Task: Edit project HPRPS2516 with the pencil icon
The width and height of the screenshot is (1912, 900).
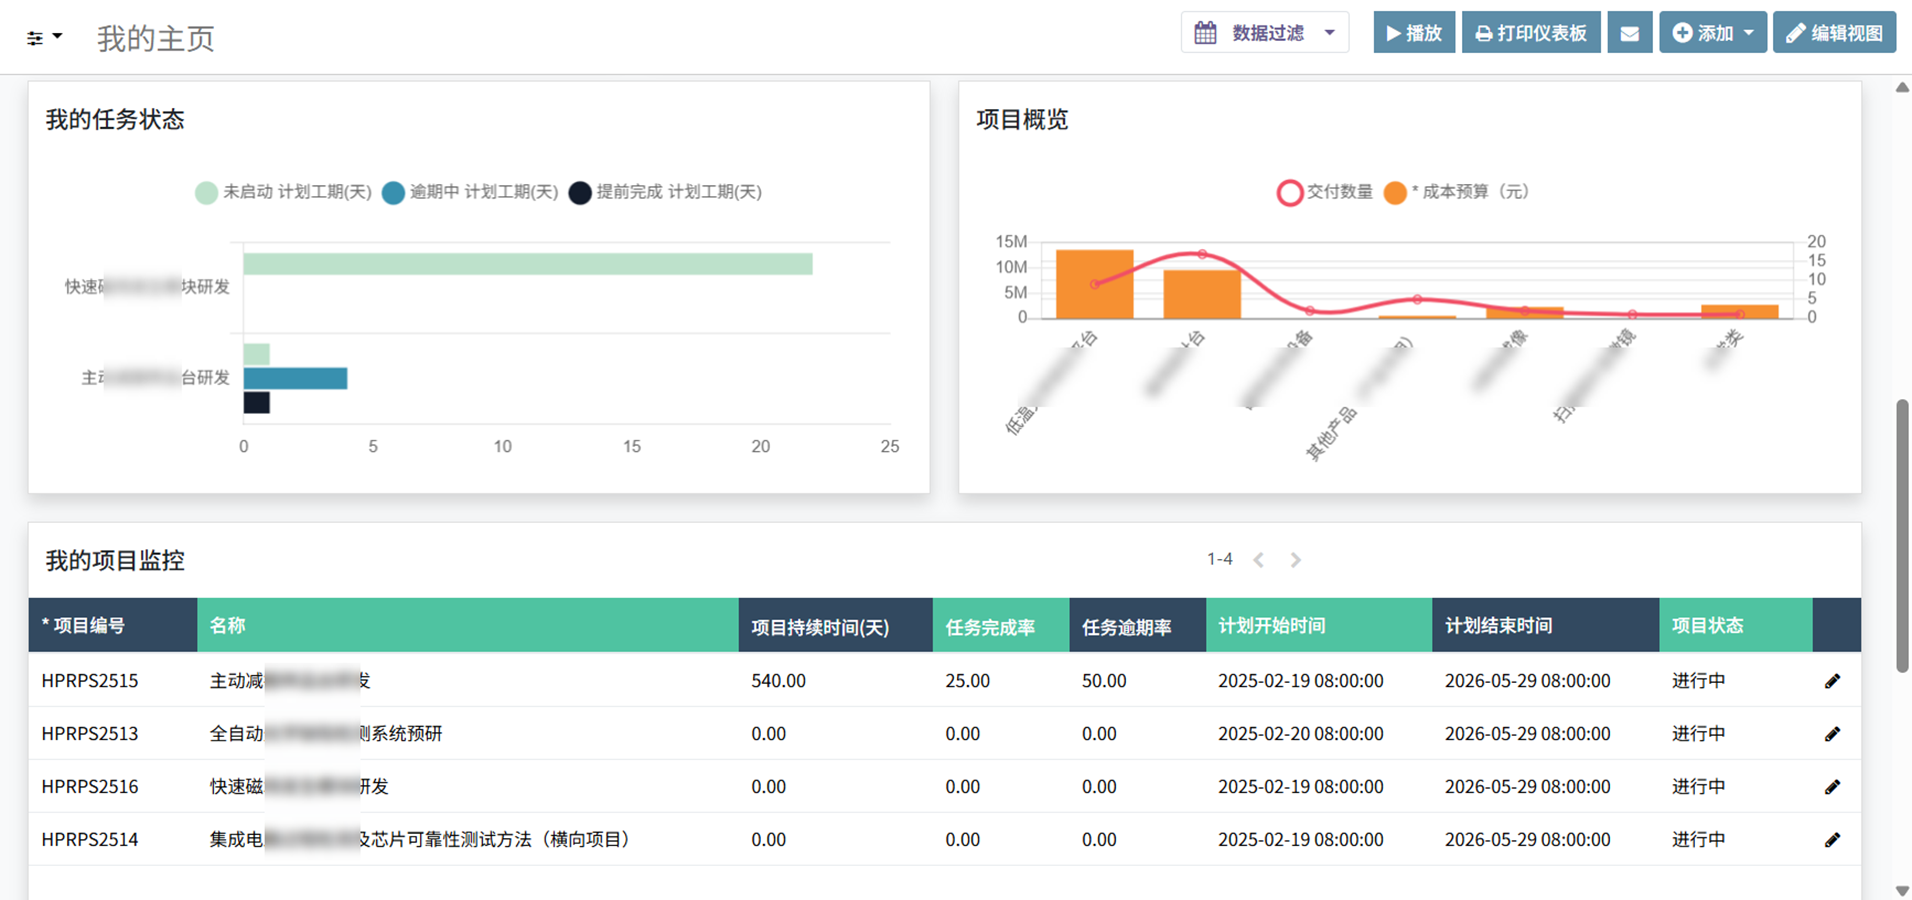Action: point(1832,787)
